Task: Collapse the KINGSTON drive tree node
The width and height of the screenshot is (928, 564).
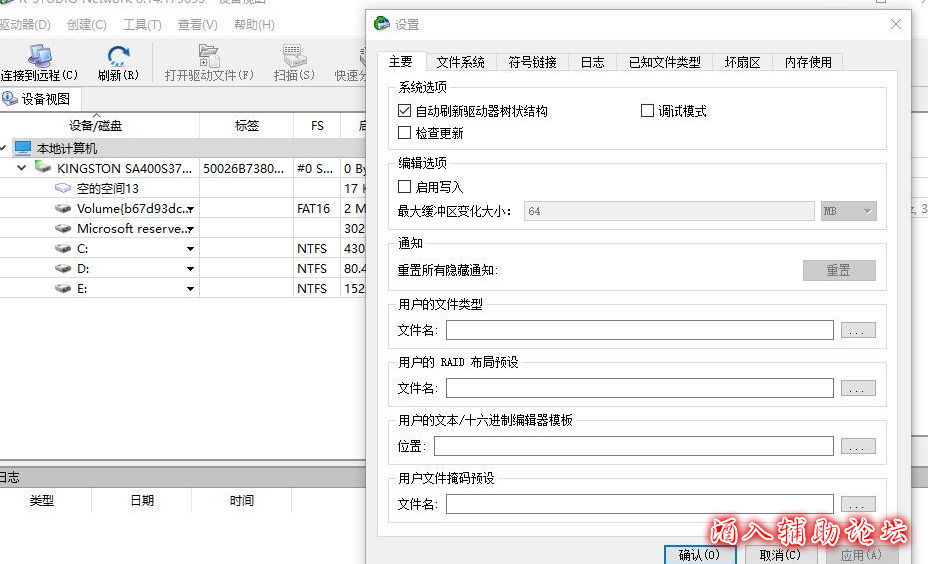Action: pyautogui.click(x=21, y=168)
